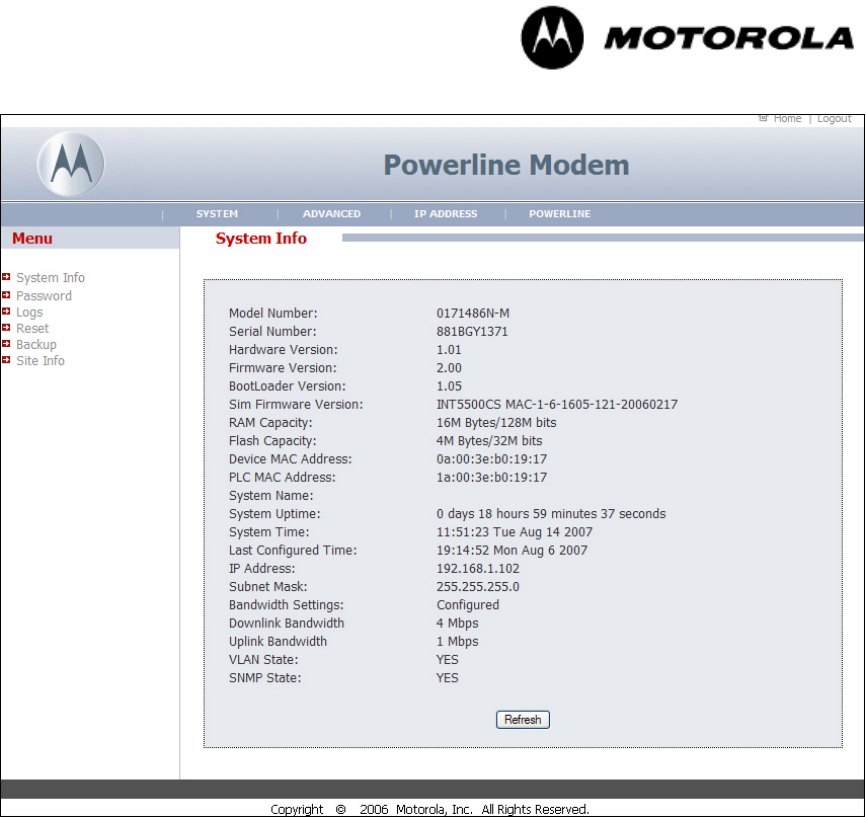Click the red arrow icon beside Backup
Image resolution: width=866 pixels, height=817 pixels.
click(6, 344)
